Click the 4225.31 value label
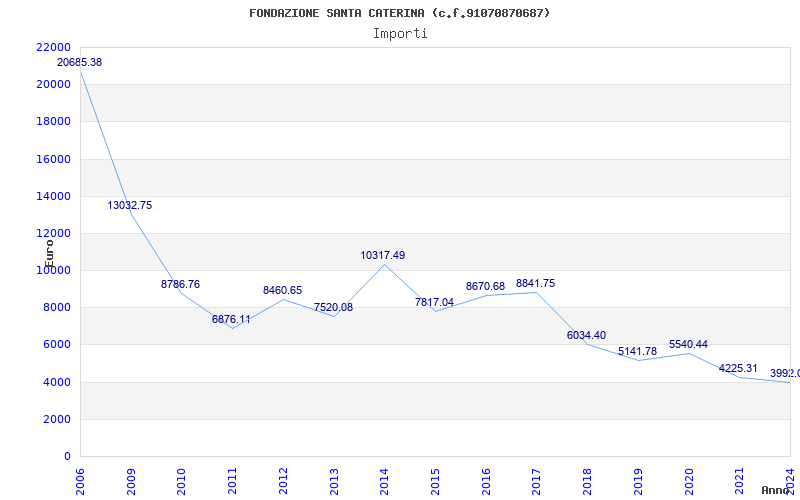Screen dimensions: 800x500 tap(738, 368)
